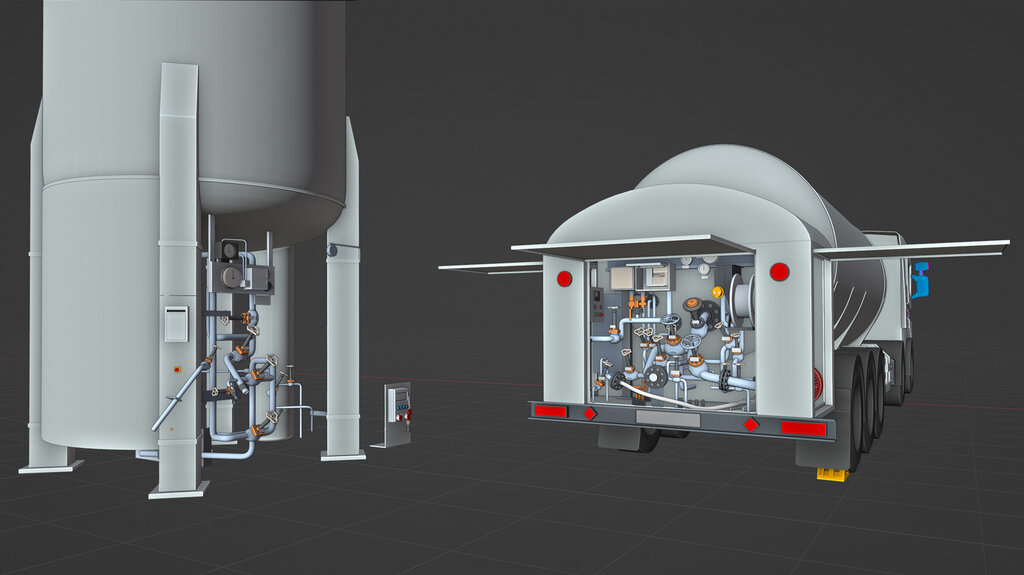This screenshot has height=575, width=1024.
Task: Click right red diamond reflector on bumper
Action: tap(751, 424)
